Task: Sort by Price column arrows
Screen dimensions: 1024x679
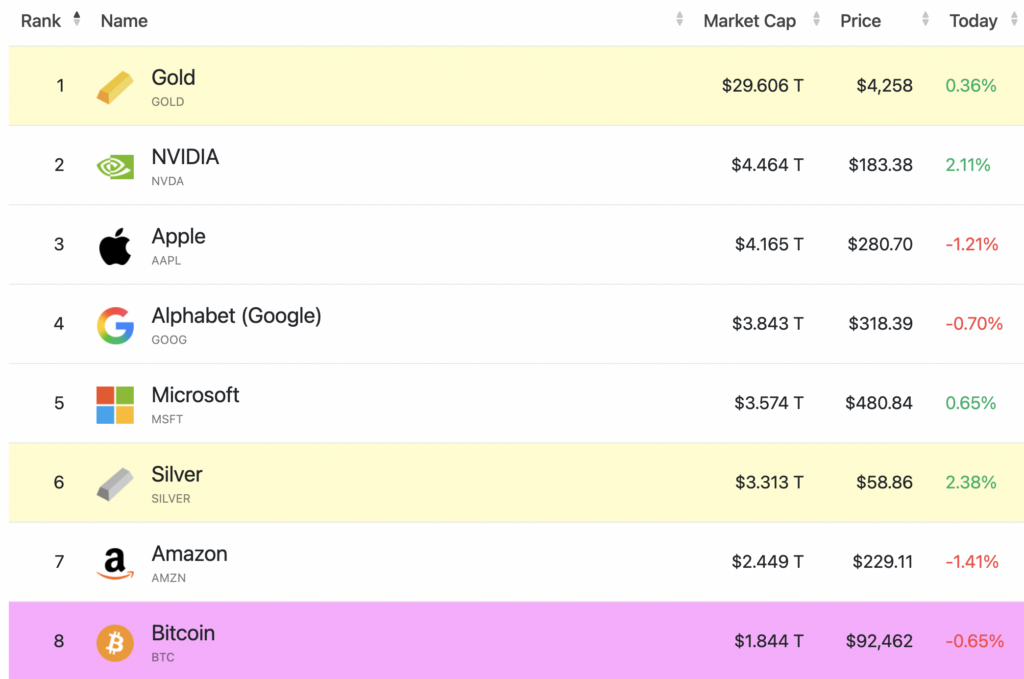Action: (926, 19)
